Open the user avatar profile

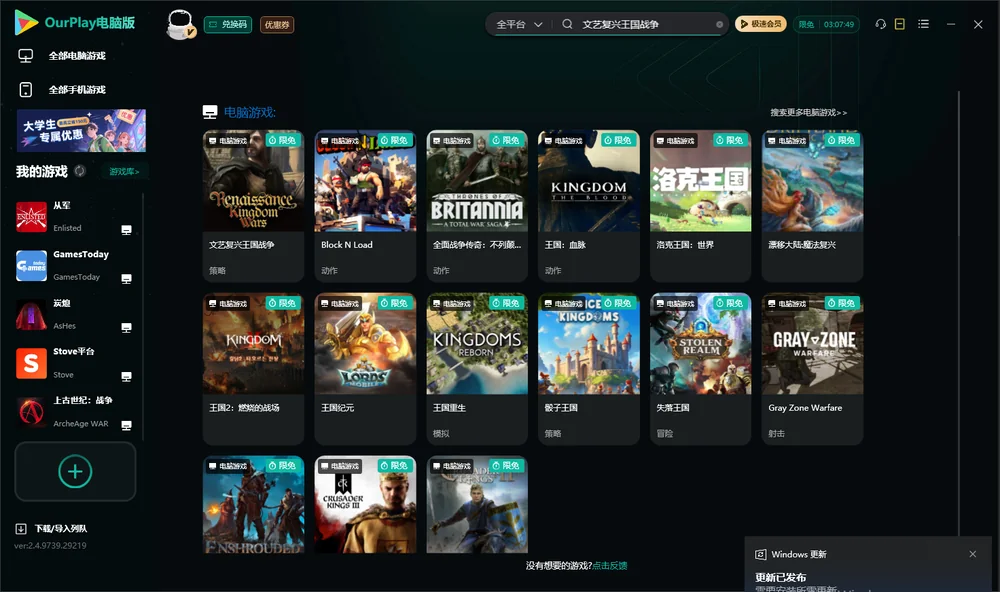[180, 24]
